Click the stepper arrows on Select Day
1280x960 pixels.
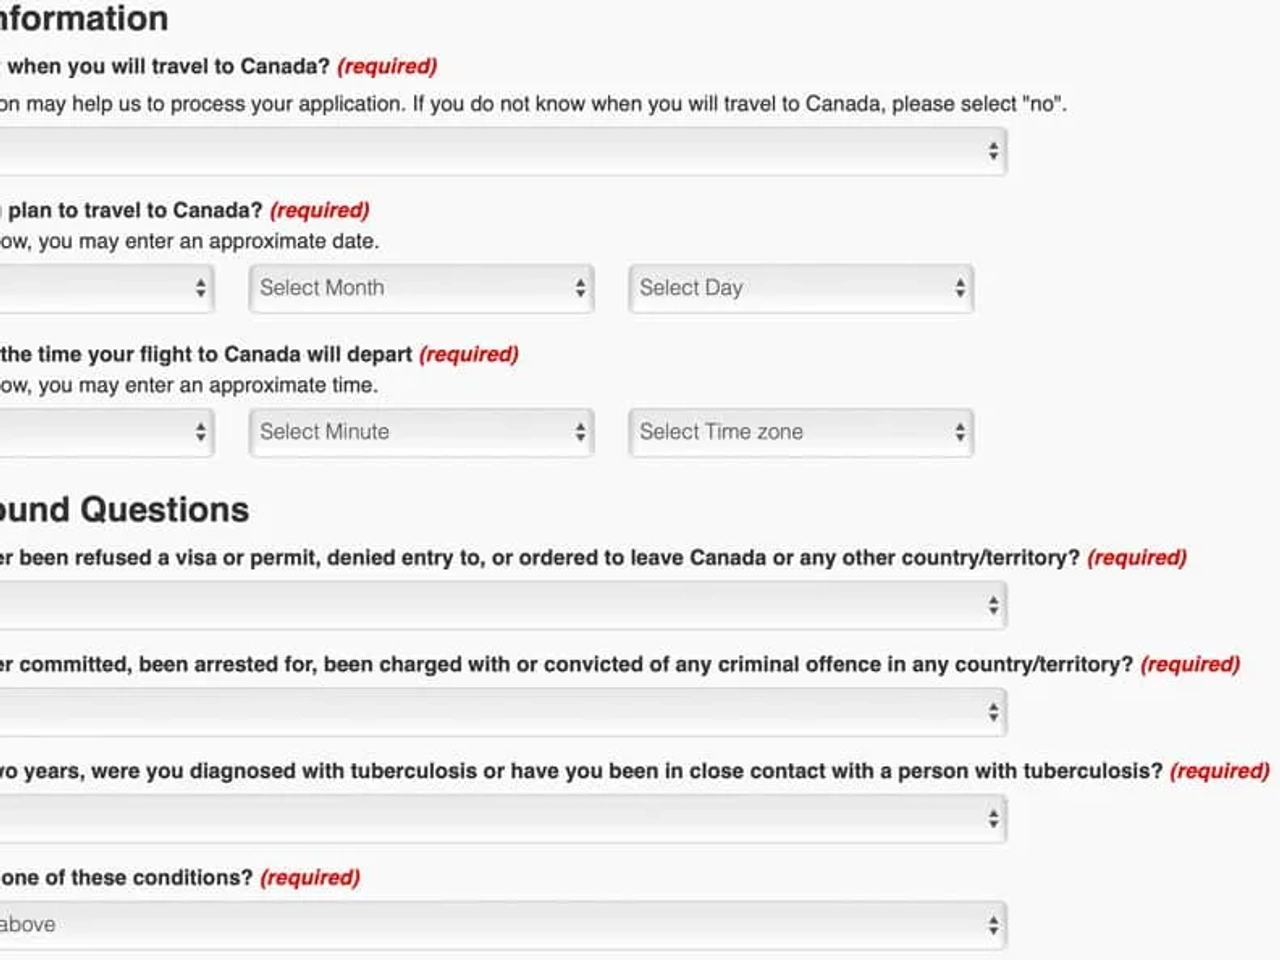pyautogui.click(x=960, y=288)
